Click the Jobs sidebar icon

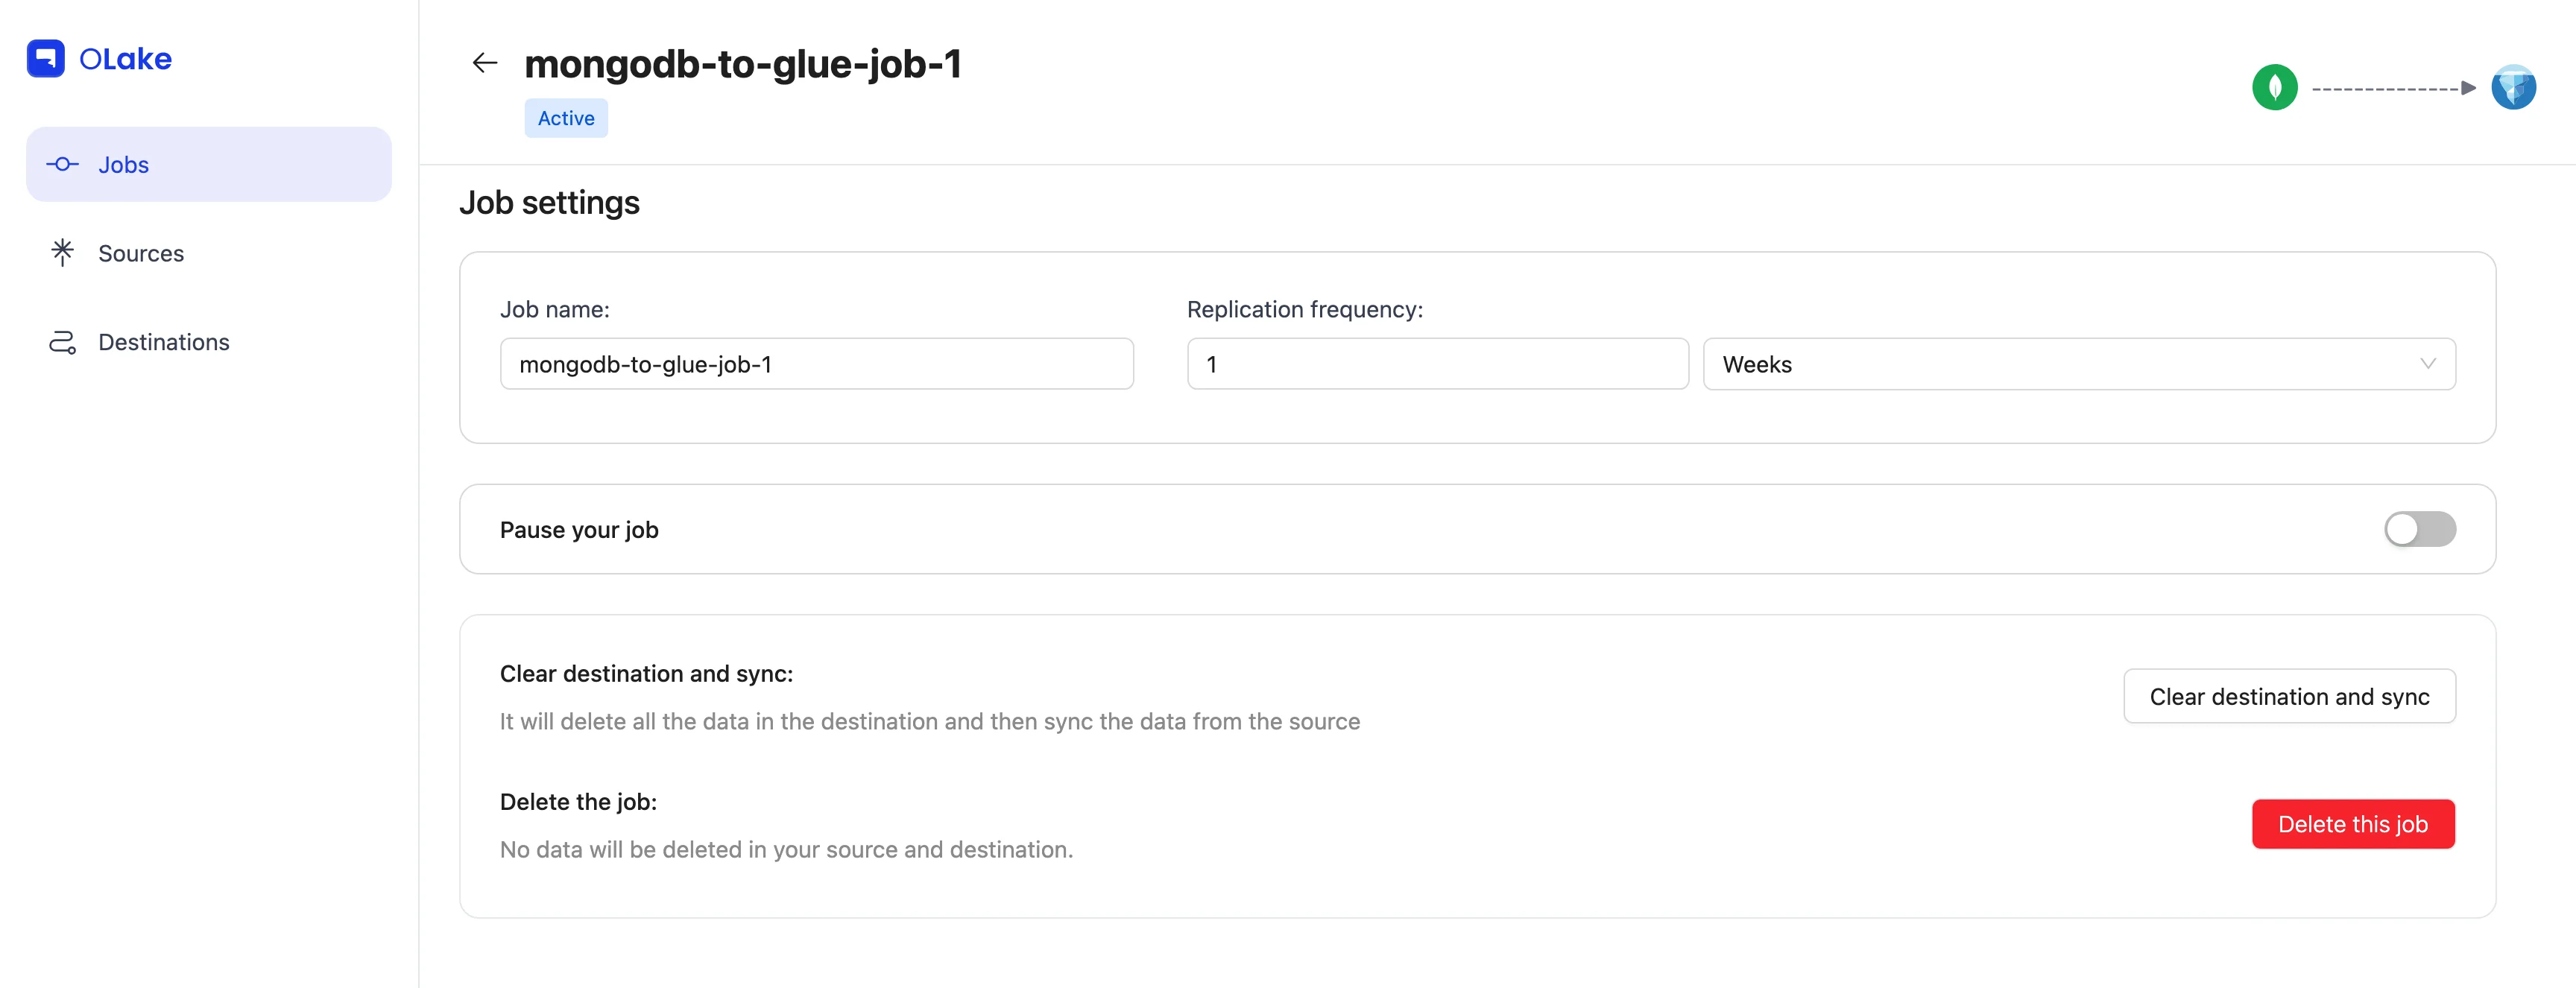coord(62,164)
